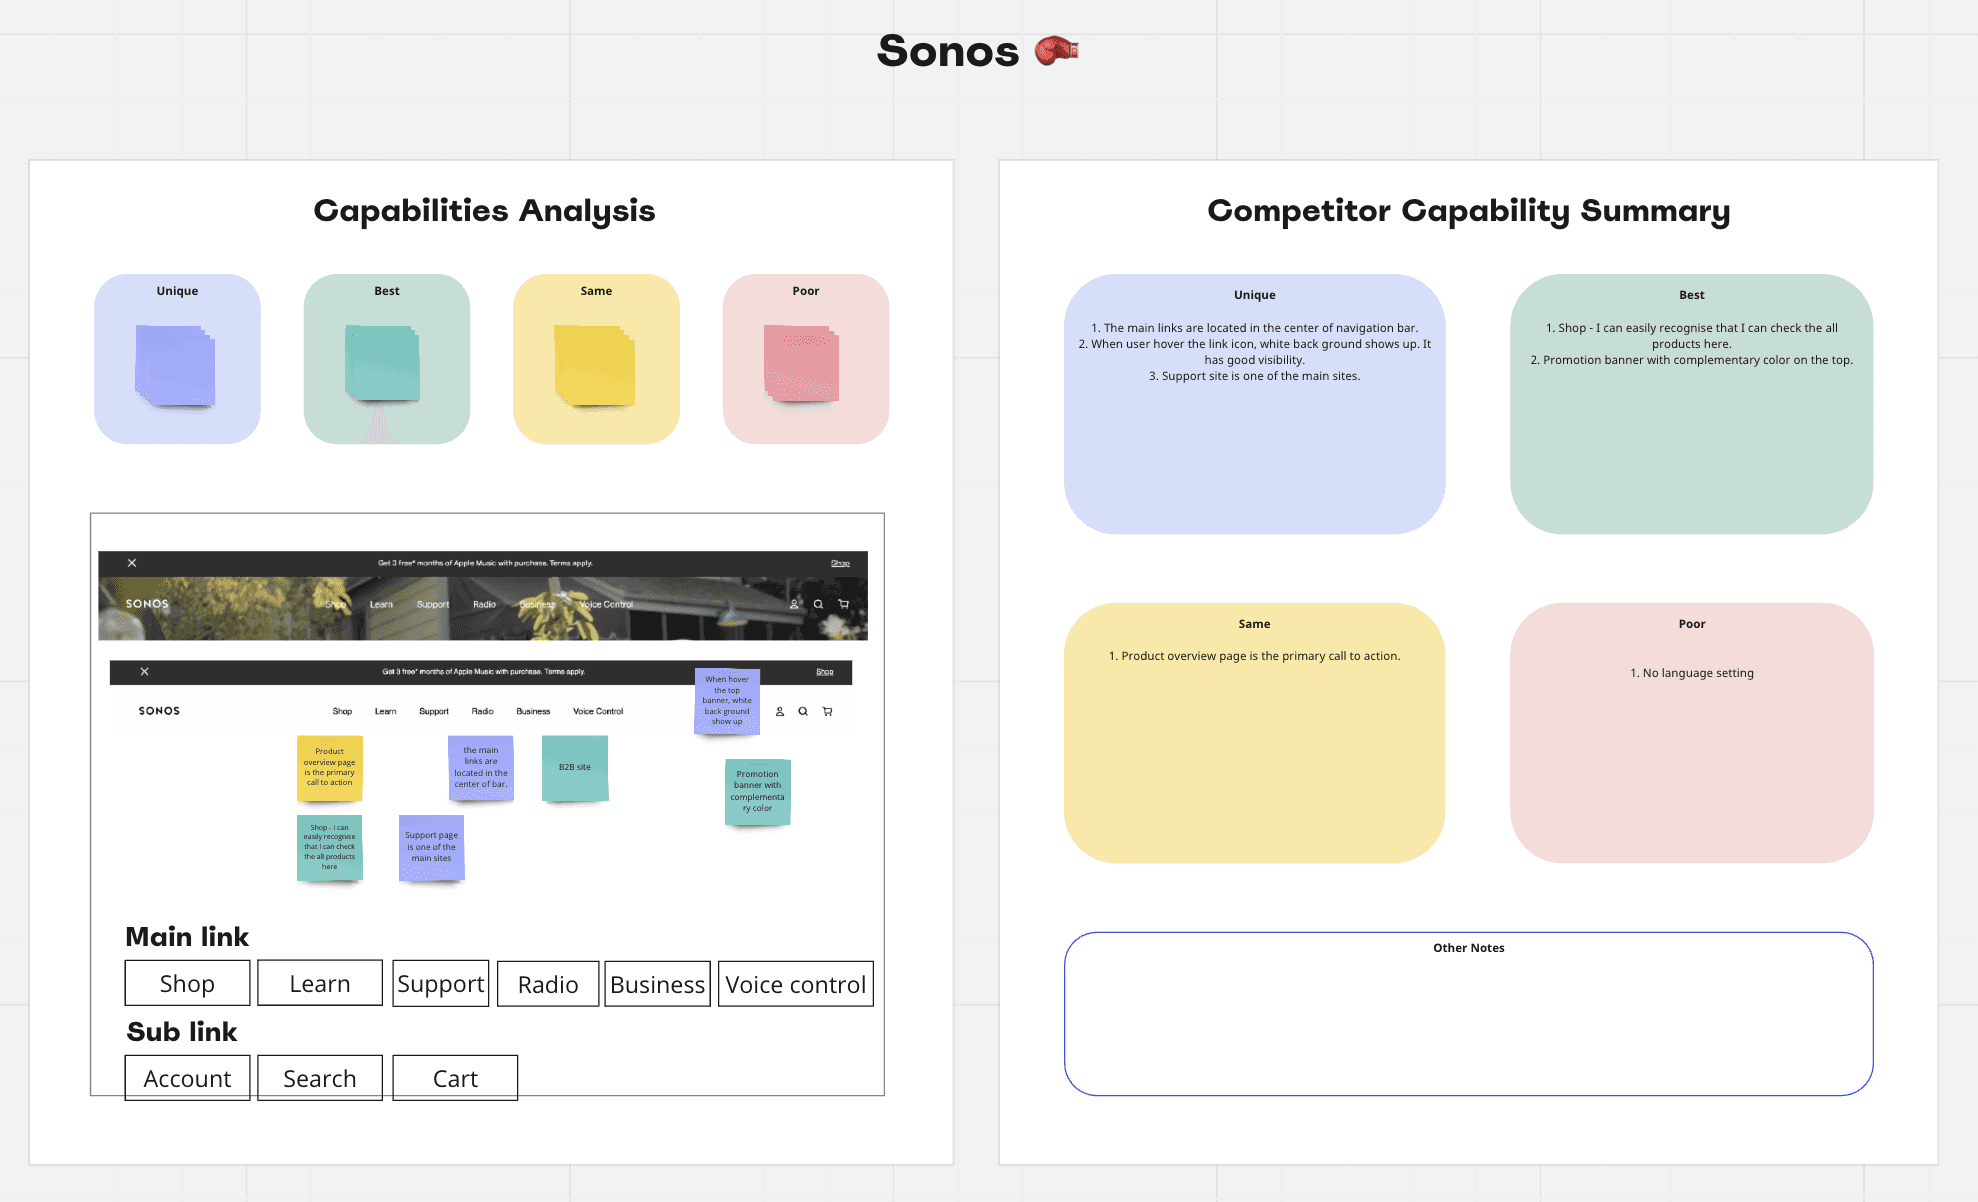This screenshot has width=1978, height=1202.
Task: Click the Voice control main link box
Action: [x=795, y=984]
